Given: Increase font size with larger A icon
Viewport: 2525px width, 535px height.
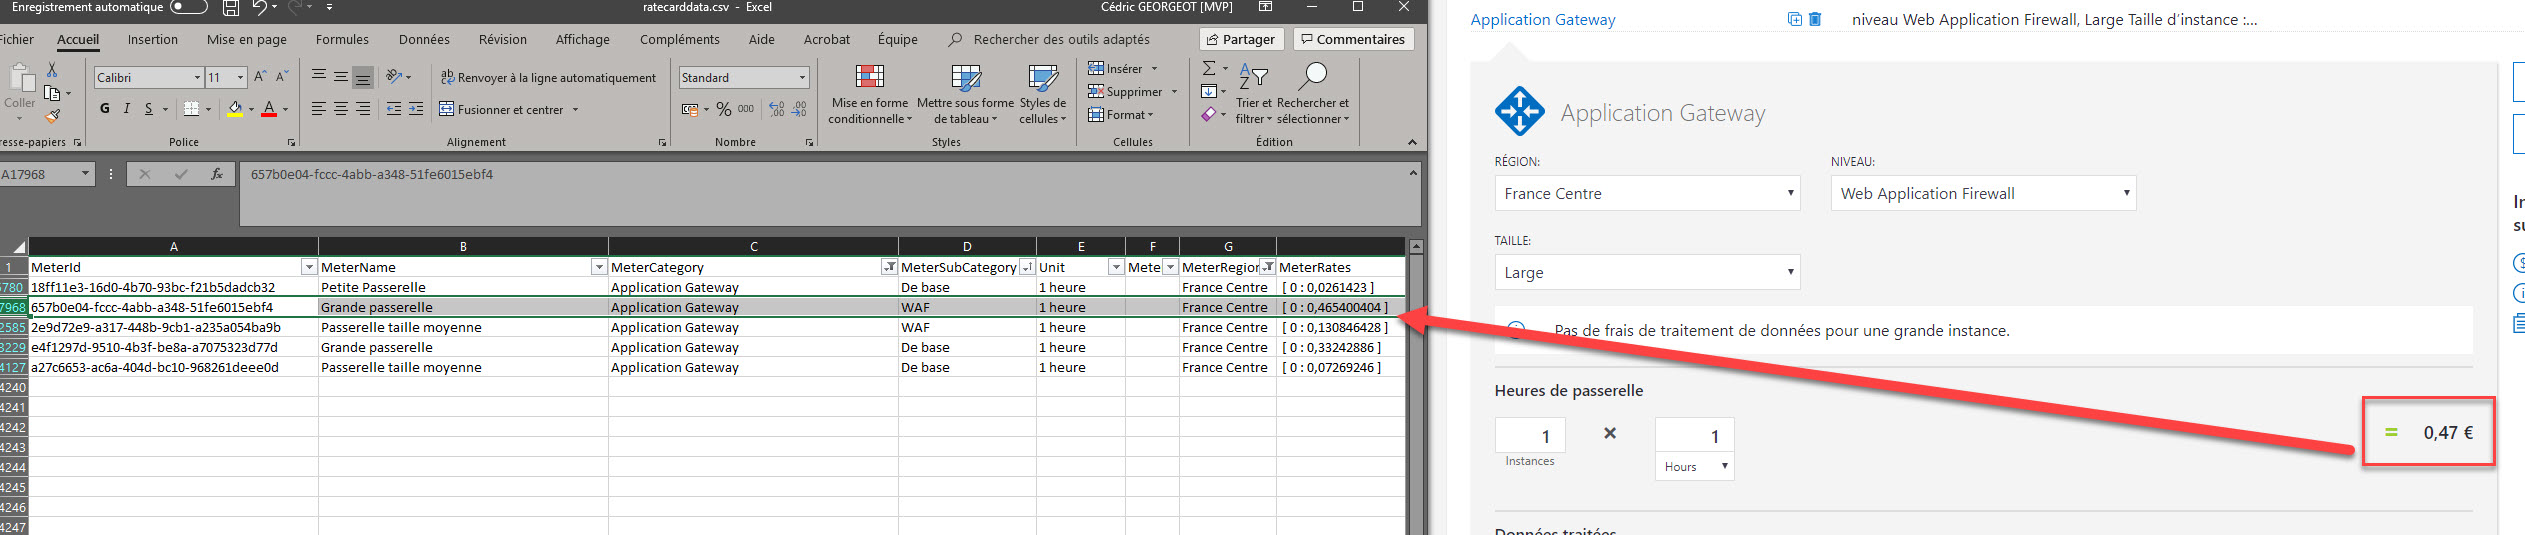Looking at the screenshot, I should pos(260,77).
